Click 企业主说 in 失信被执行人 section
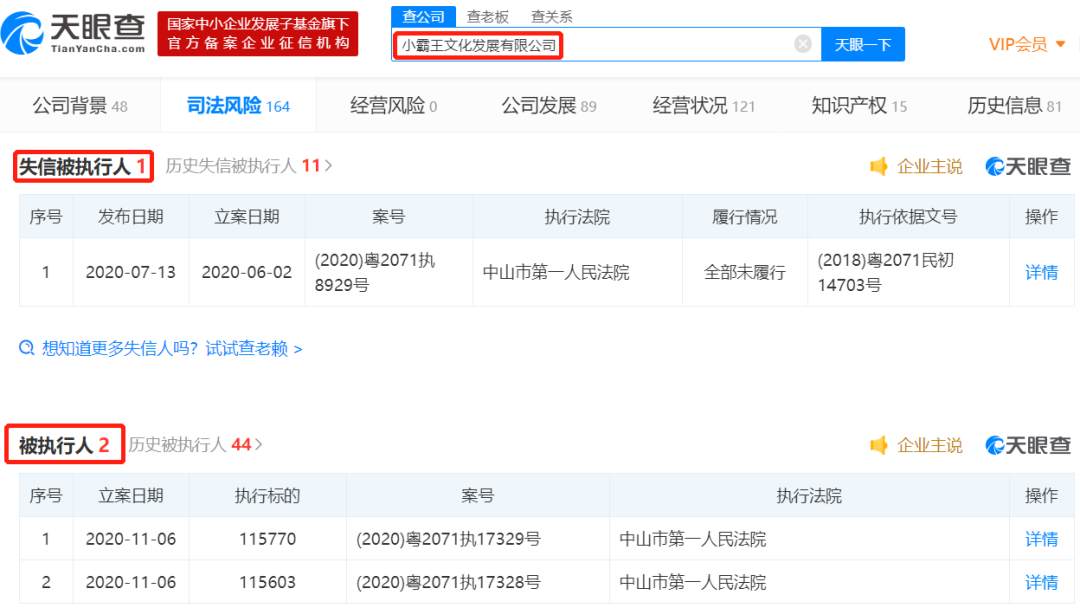The image size is (1080, 608). [929, 166]
